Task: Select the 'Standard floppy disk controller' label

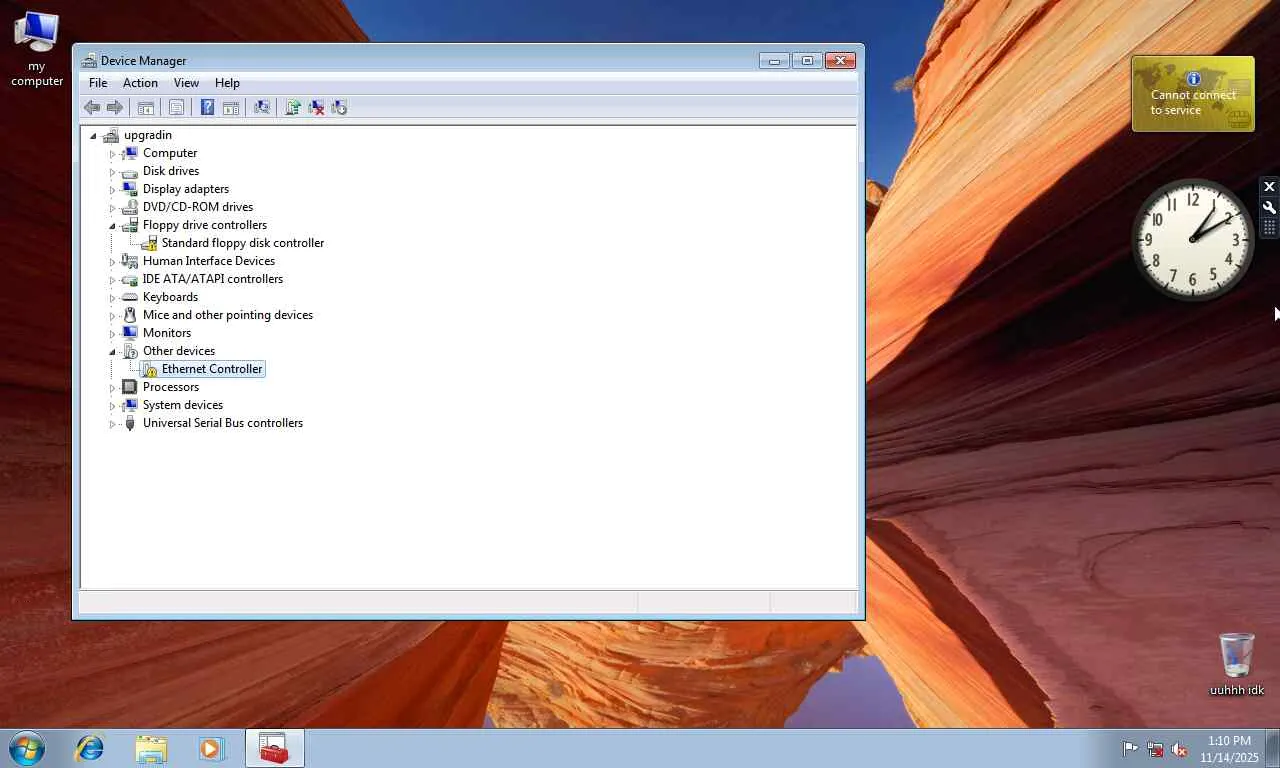Action: (x=243, y=243)
